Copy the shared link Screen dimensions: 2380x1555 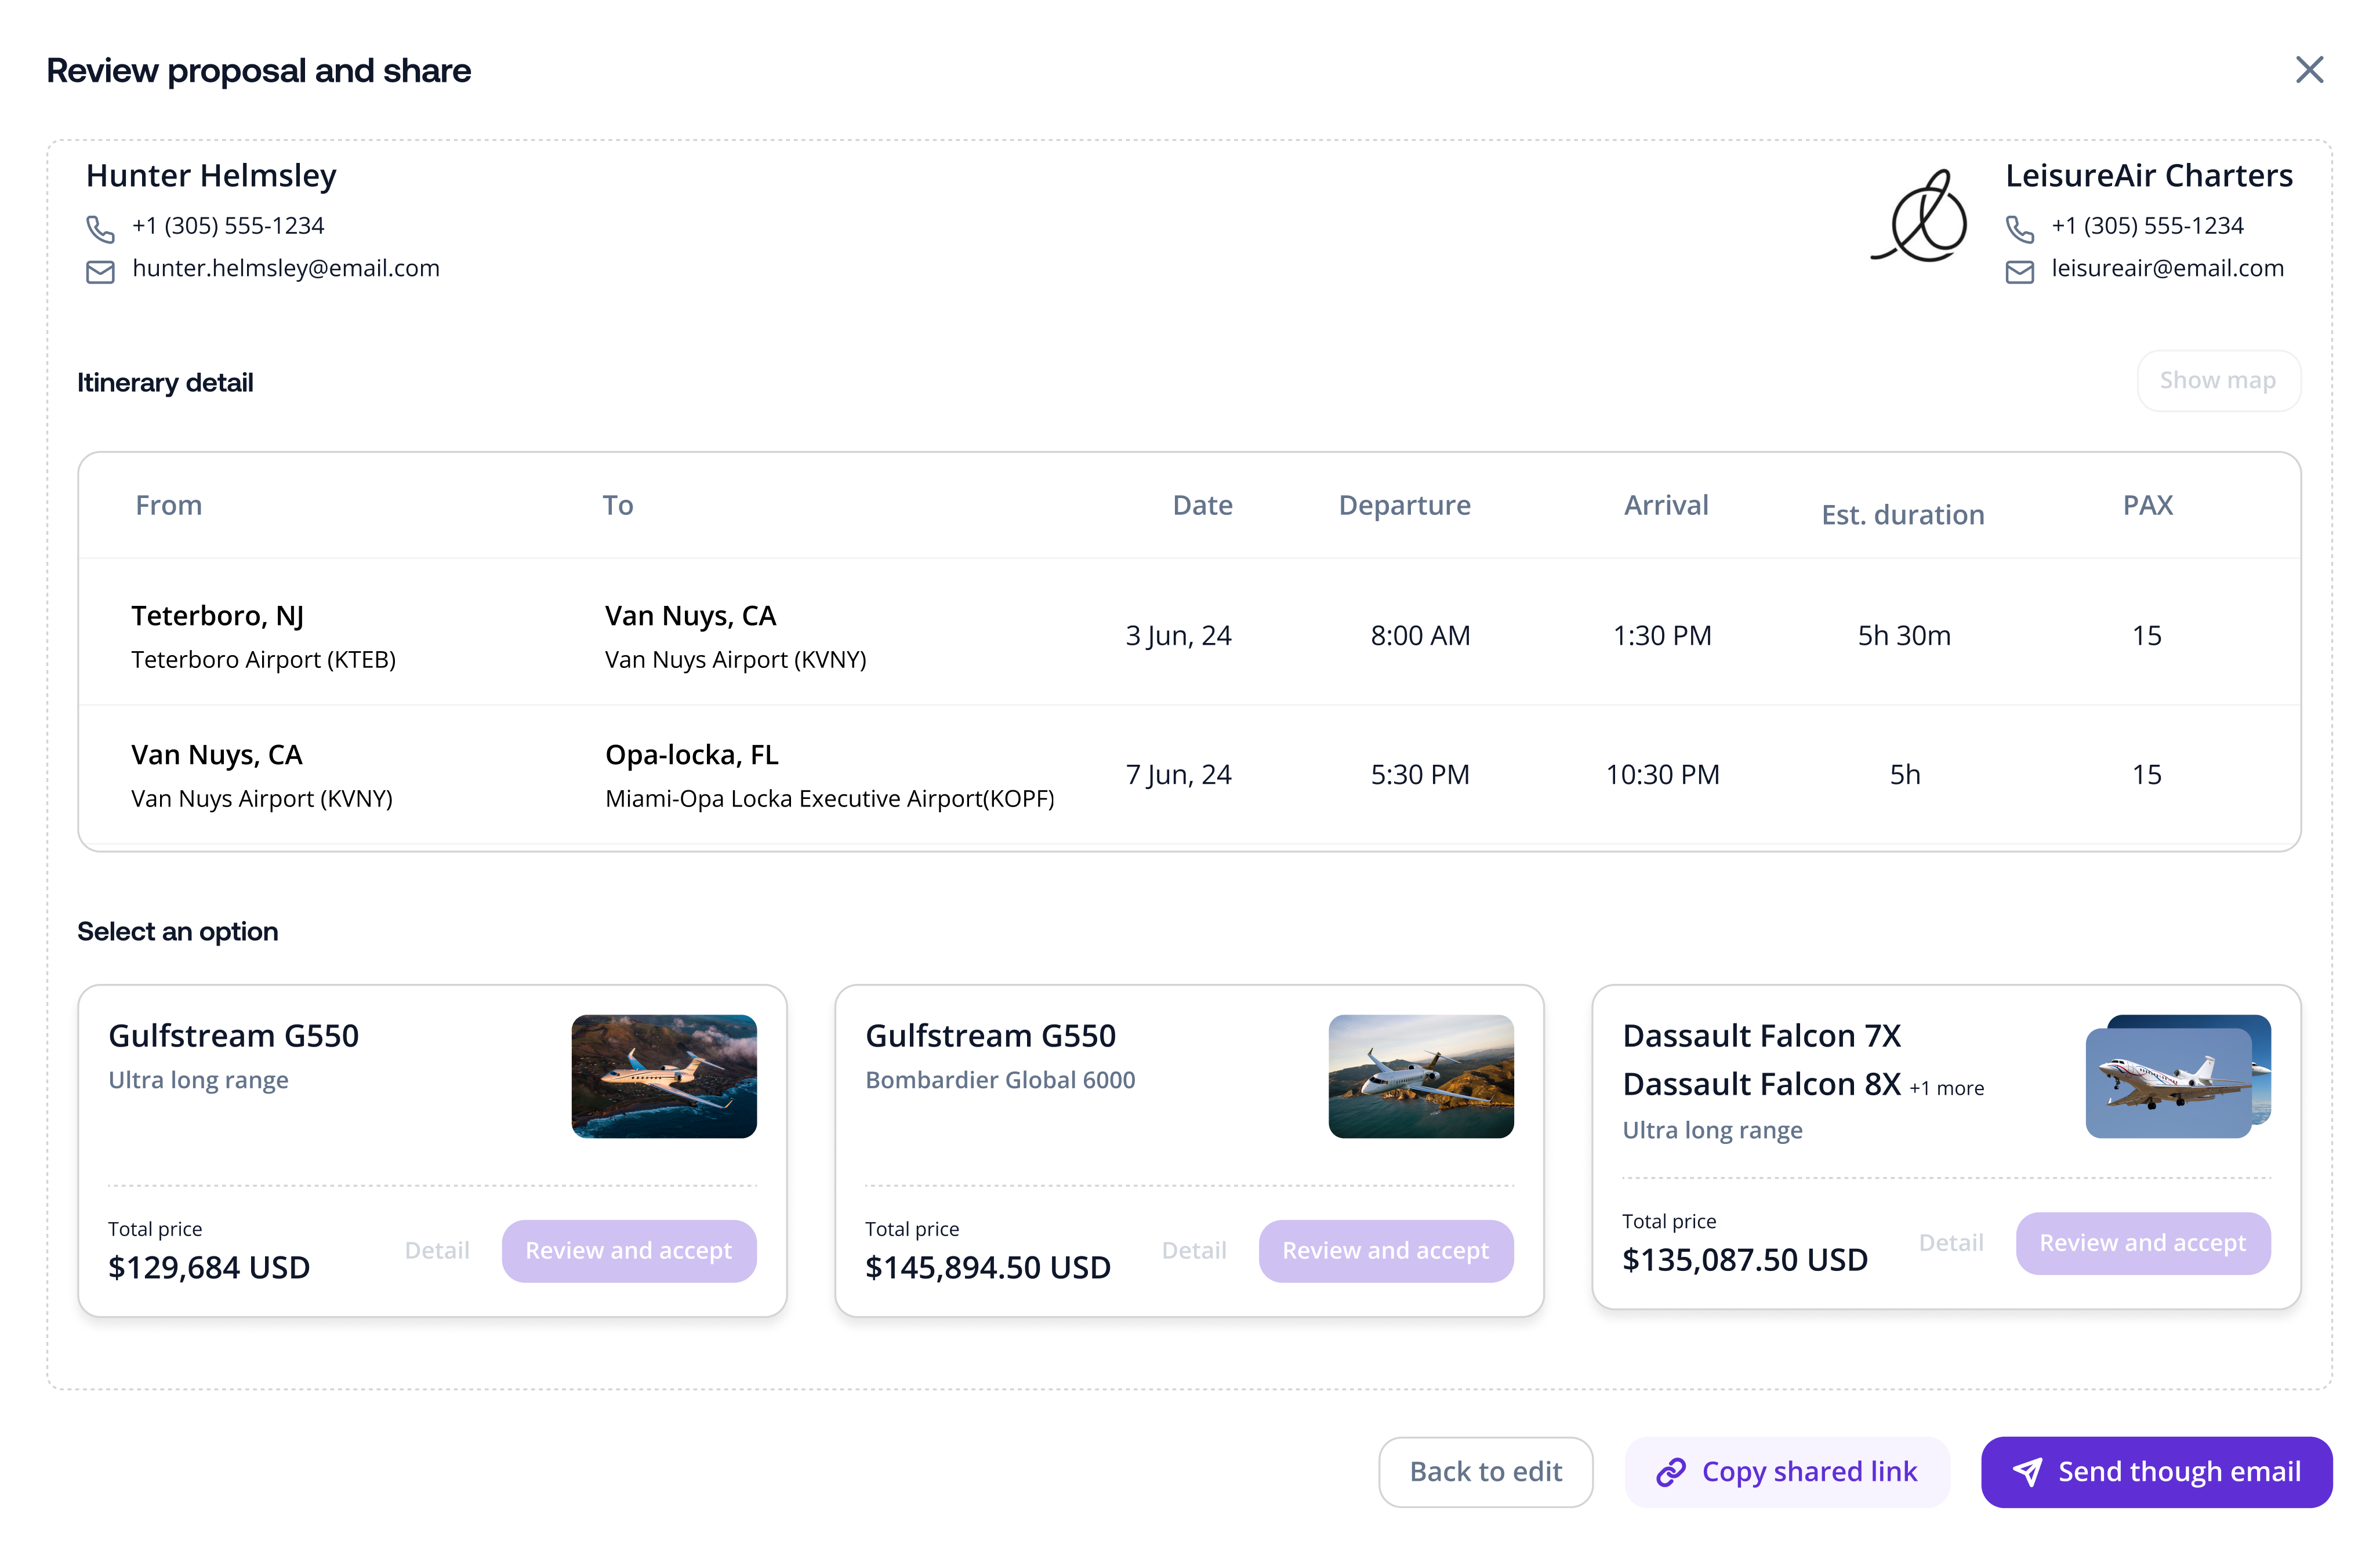coord(1787,1472)
